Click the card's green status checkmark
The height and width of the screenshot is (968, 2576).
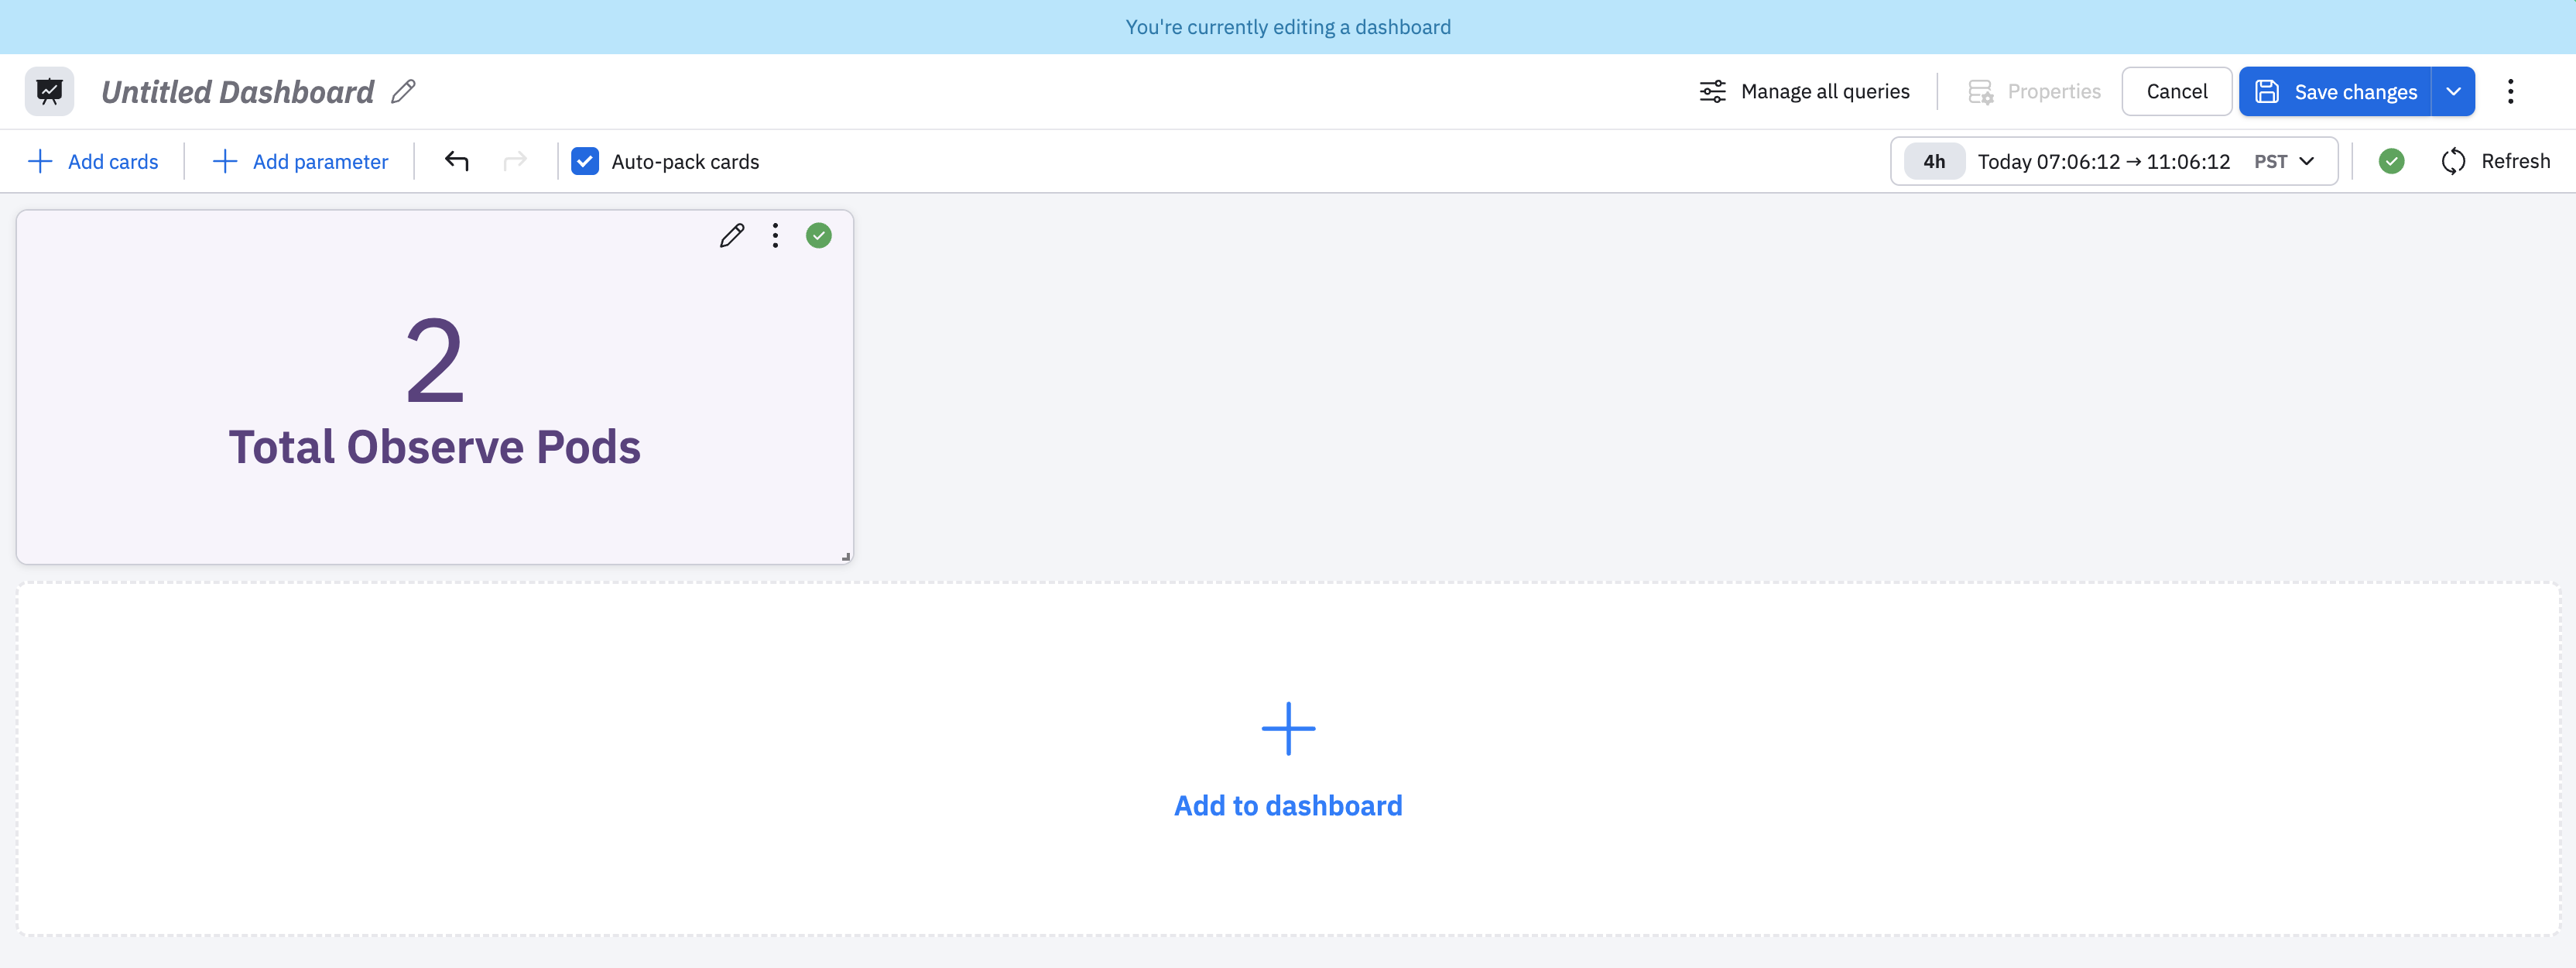[819, 235]
